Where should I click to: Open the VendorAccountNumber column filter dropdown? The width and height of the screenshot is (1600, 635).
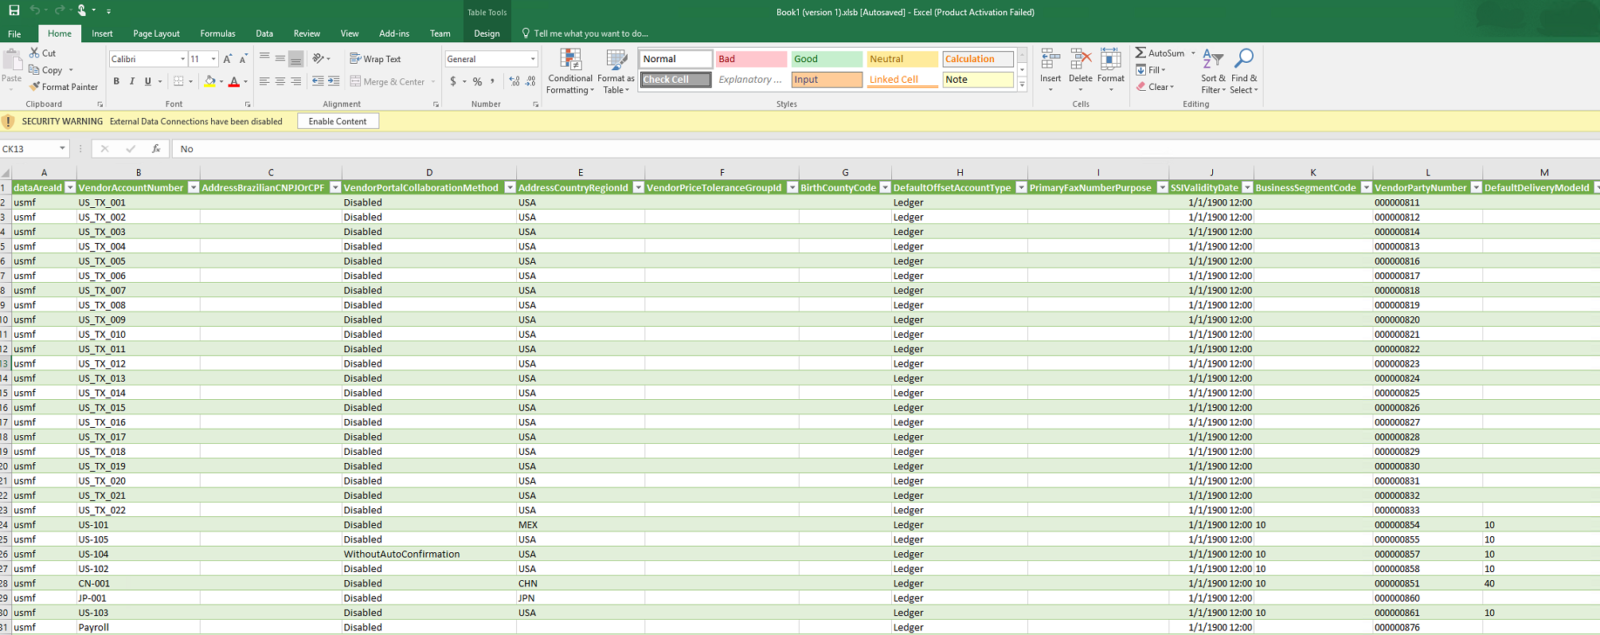[193, 188]
